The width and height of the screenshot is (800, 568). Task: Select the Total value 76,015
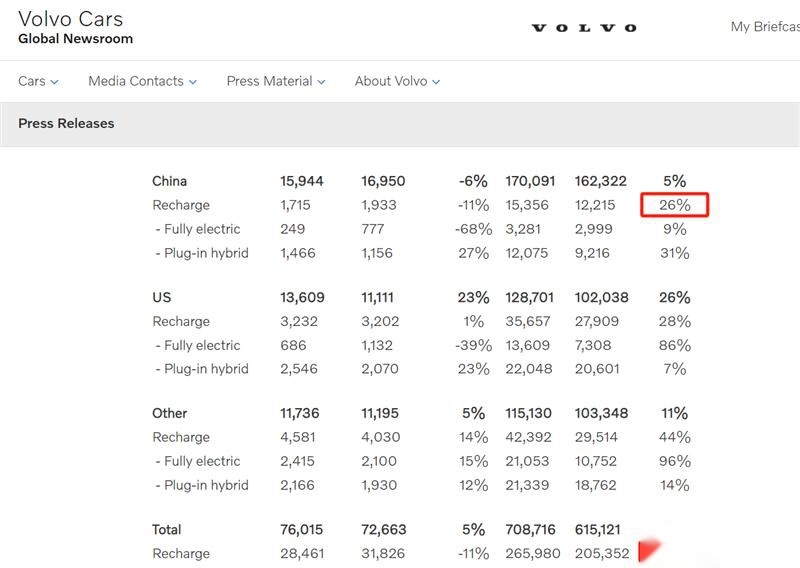tap(302, 530)
